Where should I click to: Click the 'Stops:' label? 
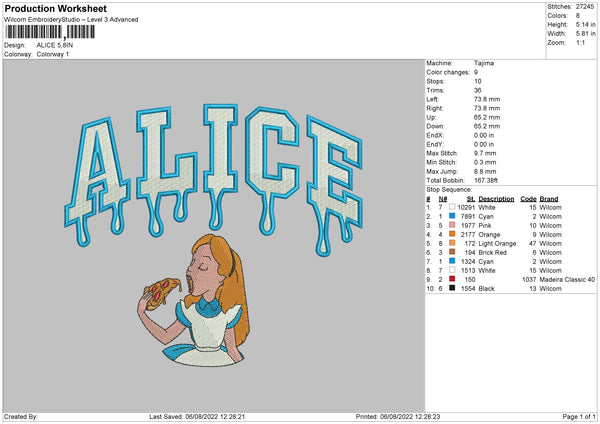(x=435, y=81)
